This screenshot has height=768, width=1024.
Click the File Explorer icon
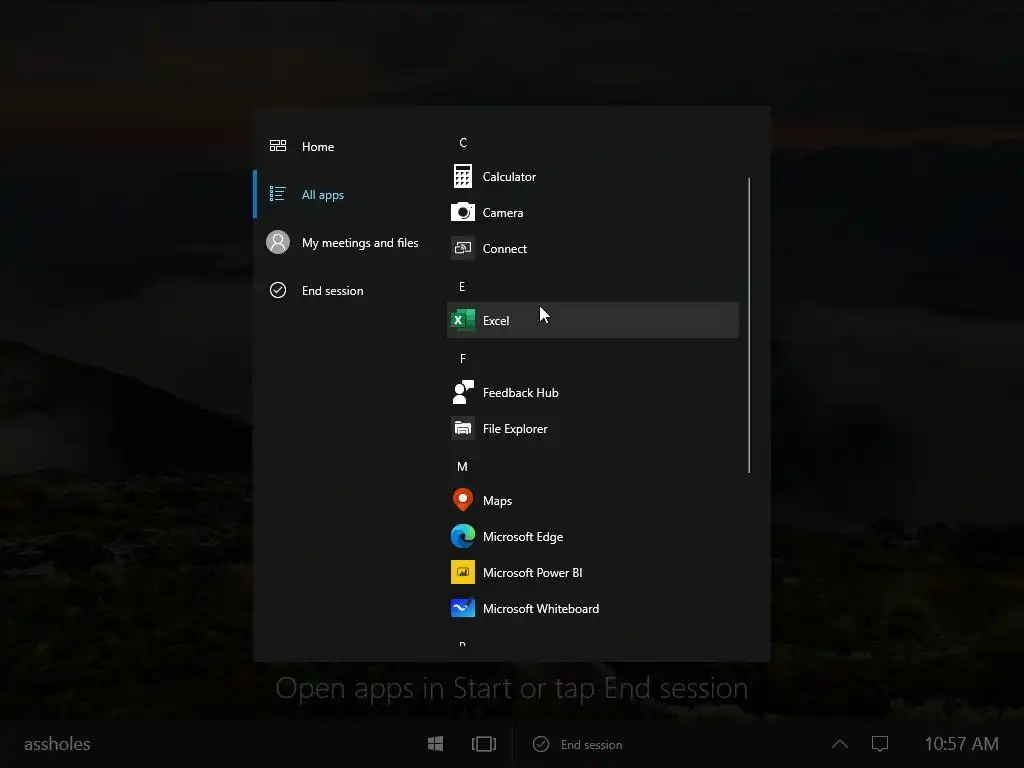pyautogui.click(x=462, y=428)
